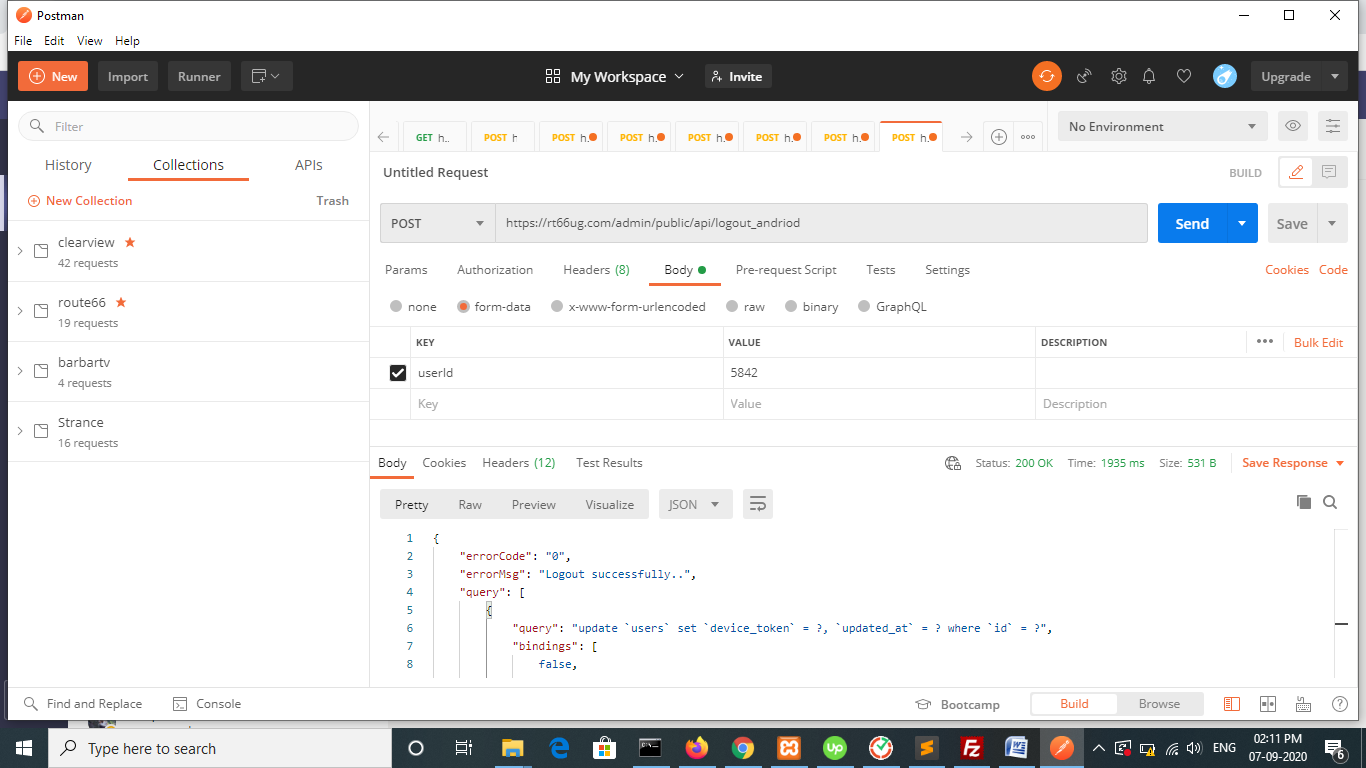The width and height of the screenshot is (1366, 768).
Task: Click the sync status icon in header
Action: [1047, 76]
